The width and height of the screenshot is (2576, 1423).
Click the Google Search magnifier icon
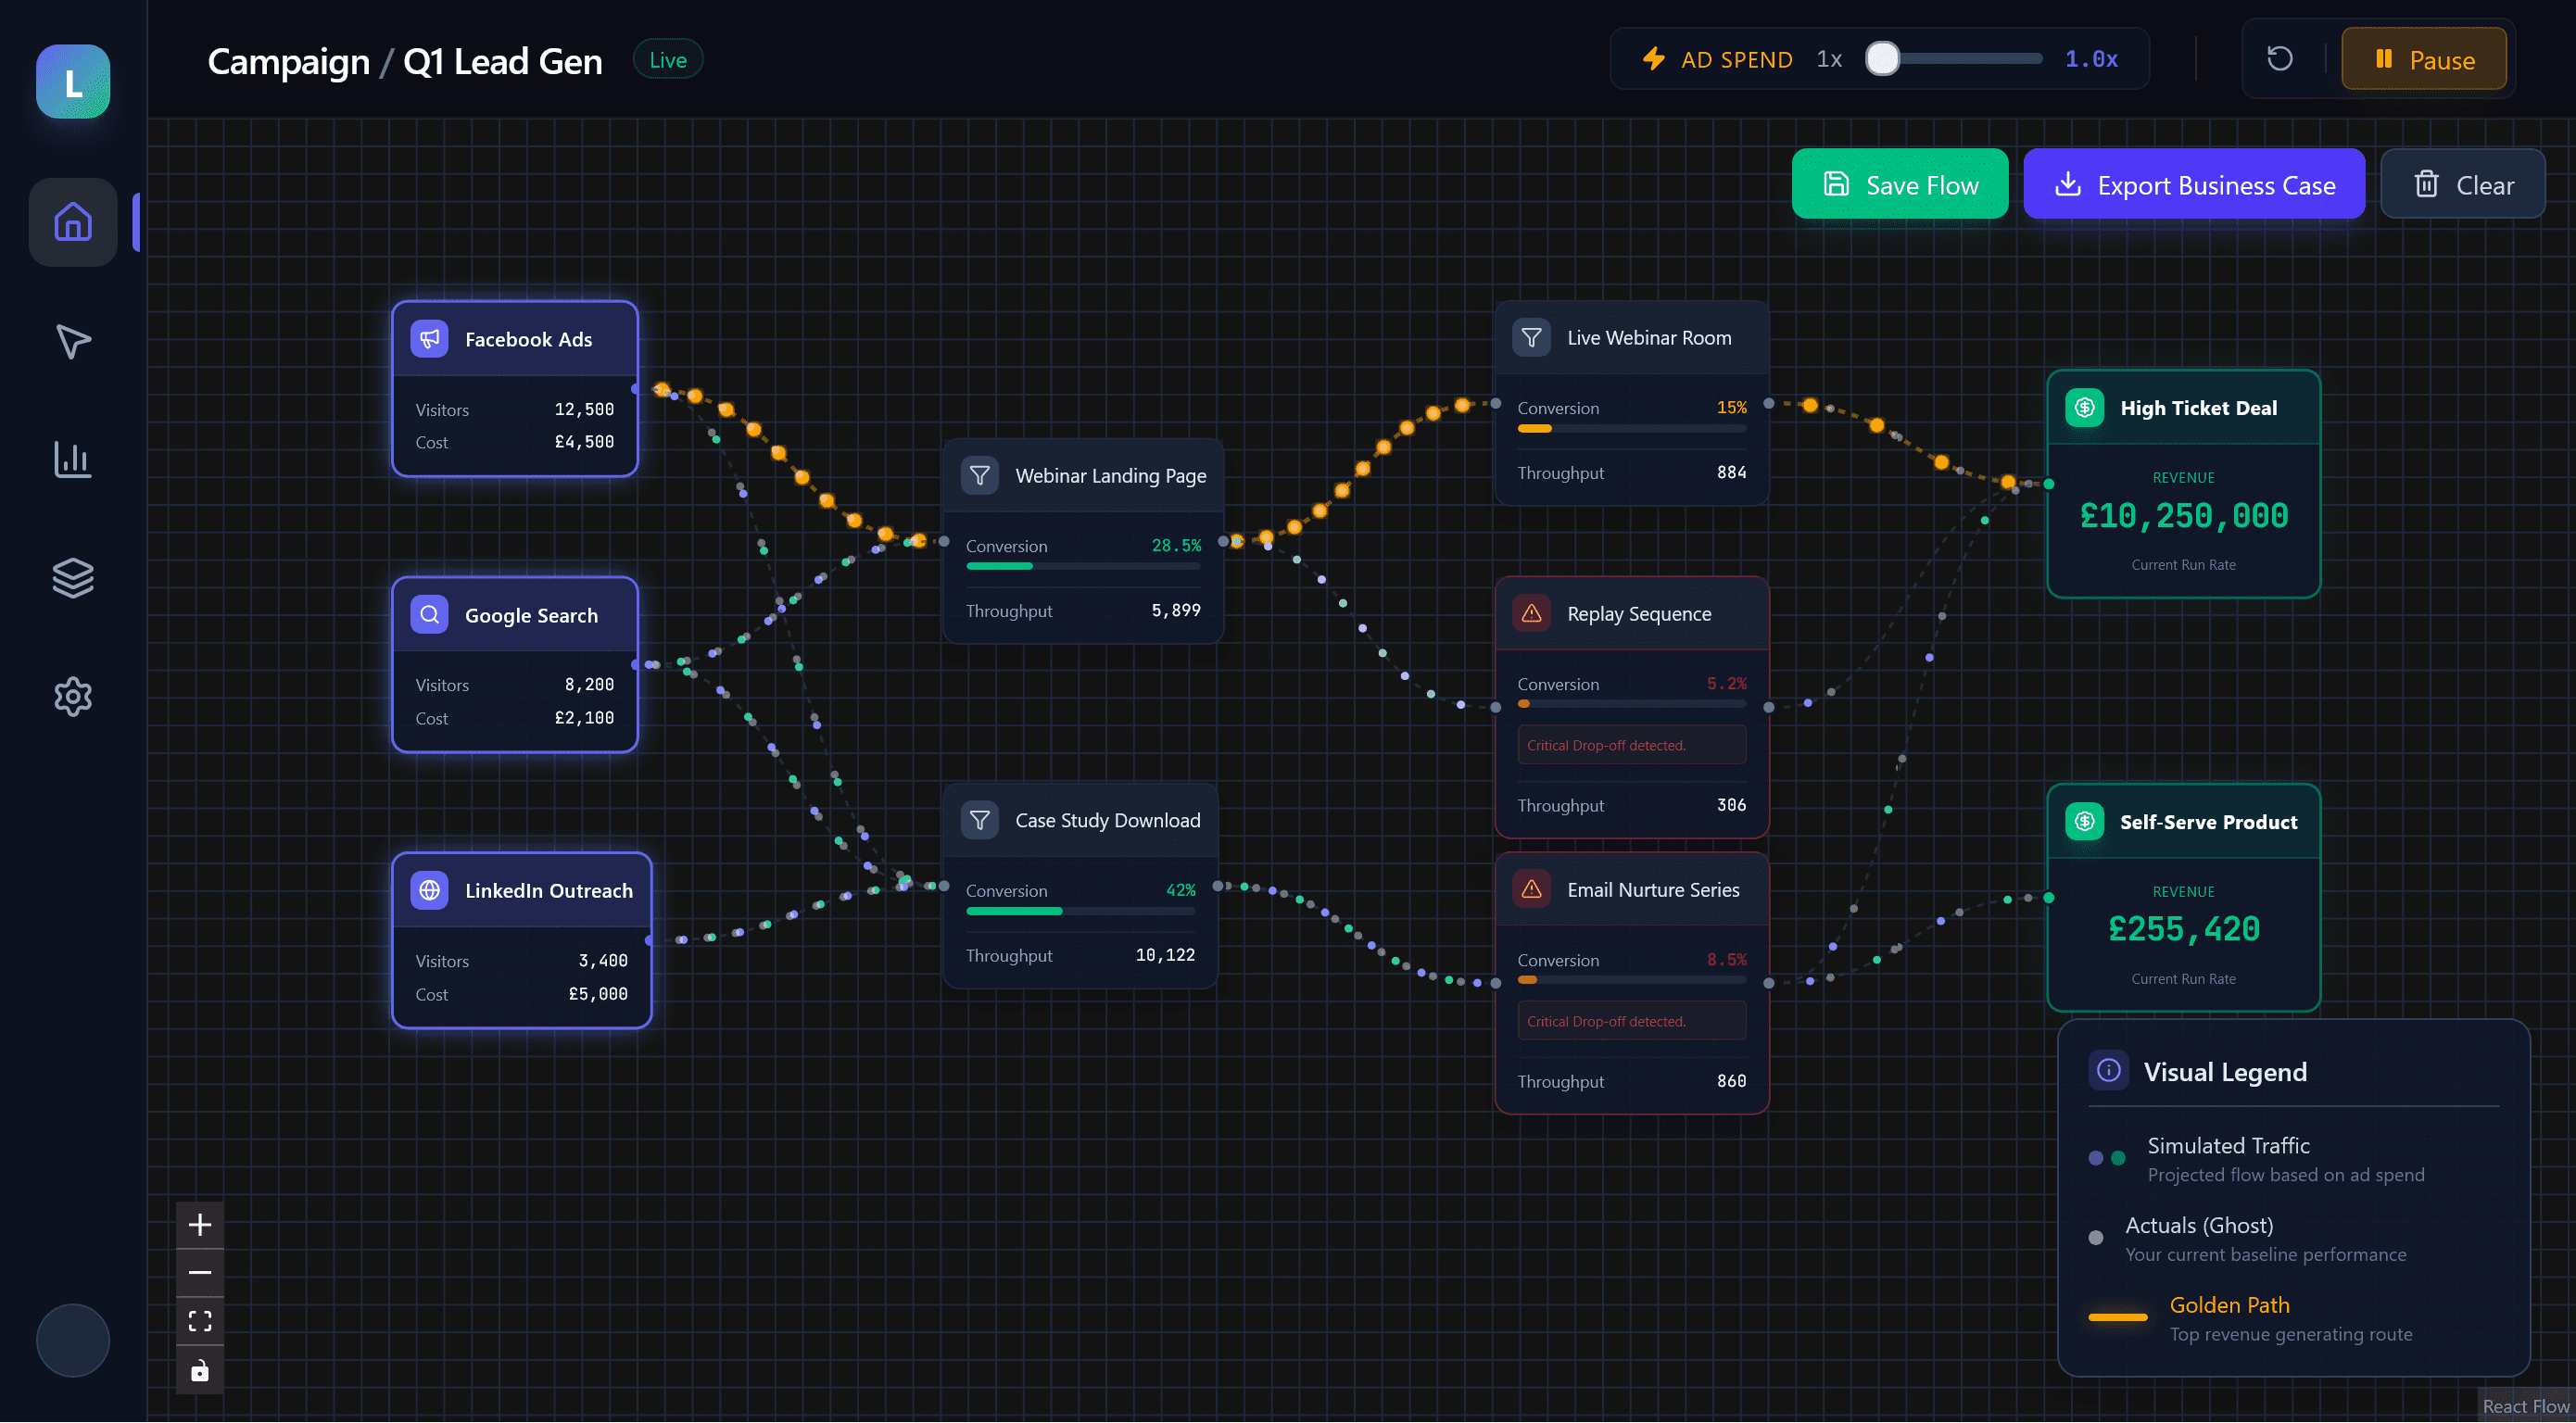coord(429,615)
